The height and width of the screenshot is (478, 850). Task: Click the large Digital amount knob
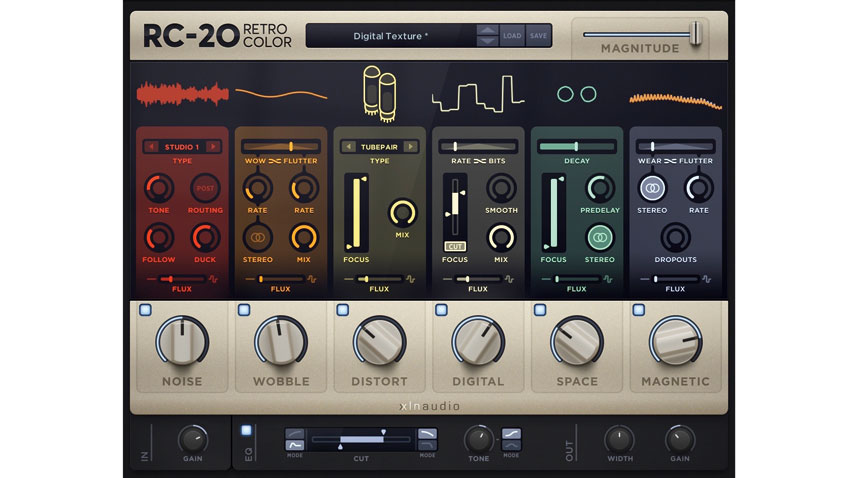click(x=478, y=343)
